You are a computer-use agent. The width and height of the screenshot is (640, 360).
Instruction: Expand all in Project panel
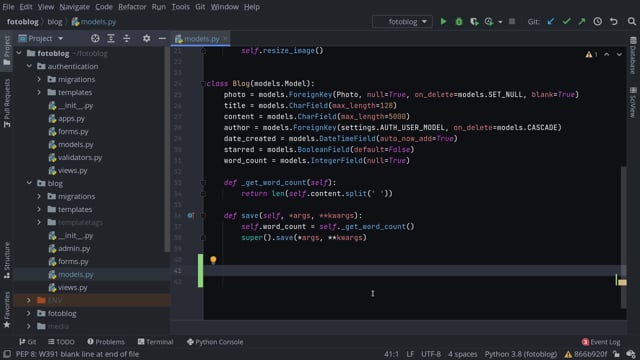(111, 38)
